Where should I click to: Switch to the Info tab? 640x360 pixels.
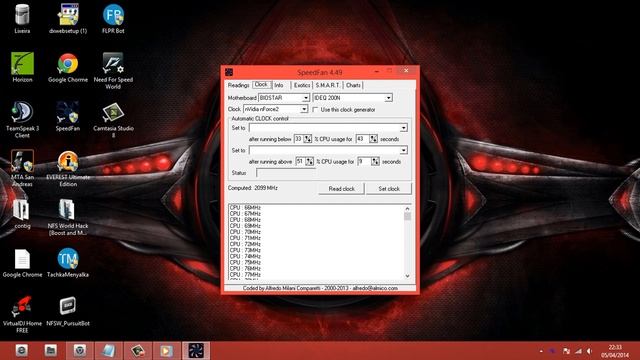(x=279, y=85)
